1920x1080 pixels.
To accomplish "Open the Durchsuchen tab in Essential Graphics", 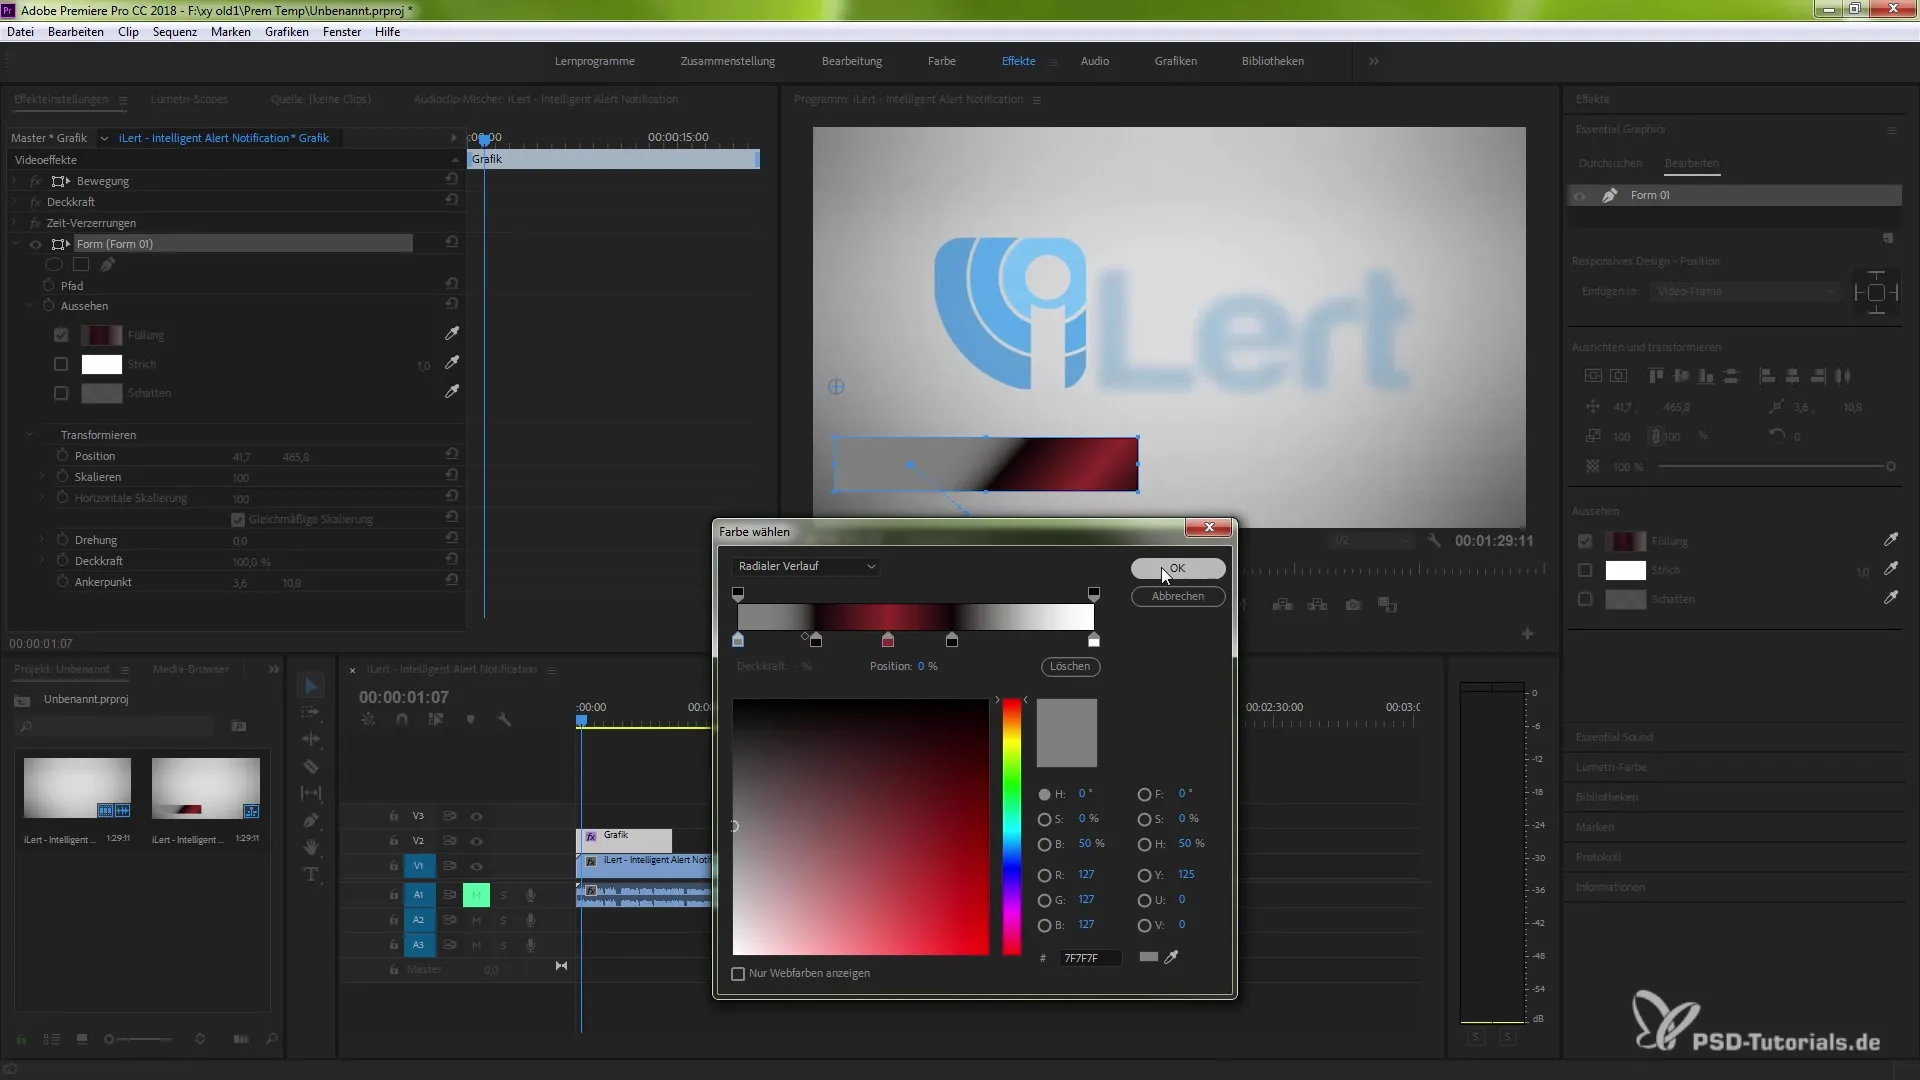I will 1610,163.
